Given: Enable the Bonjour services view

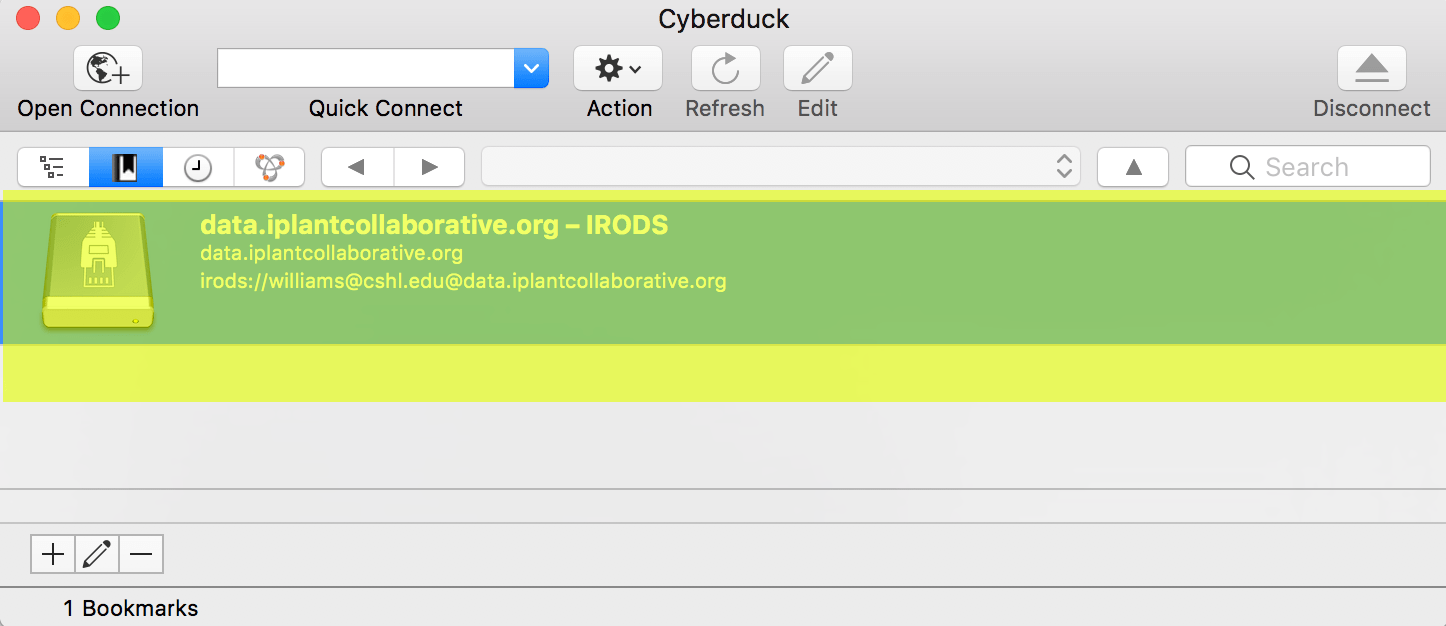Looking at the screenshot, I should 268,166.
